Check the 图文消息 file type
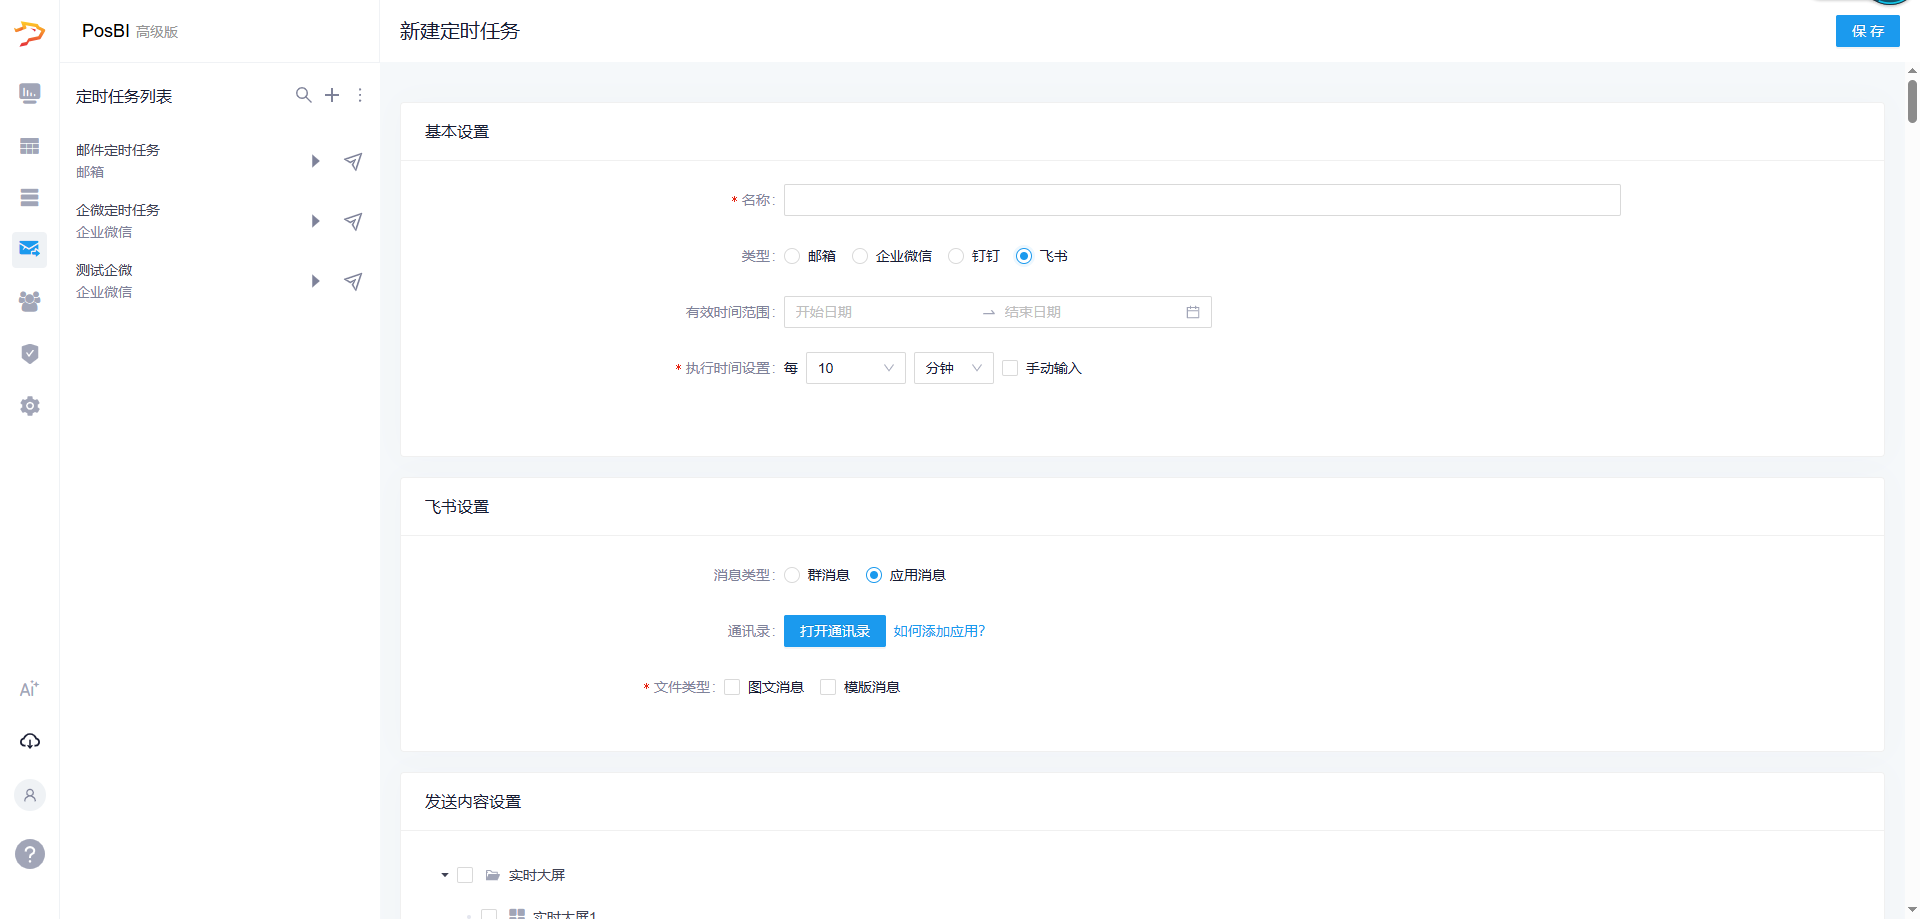This screenshot has width=1920, height=919. (x=732, y=687)
